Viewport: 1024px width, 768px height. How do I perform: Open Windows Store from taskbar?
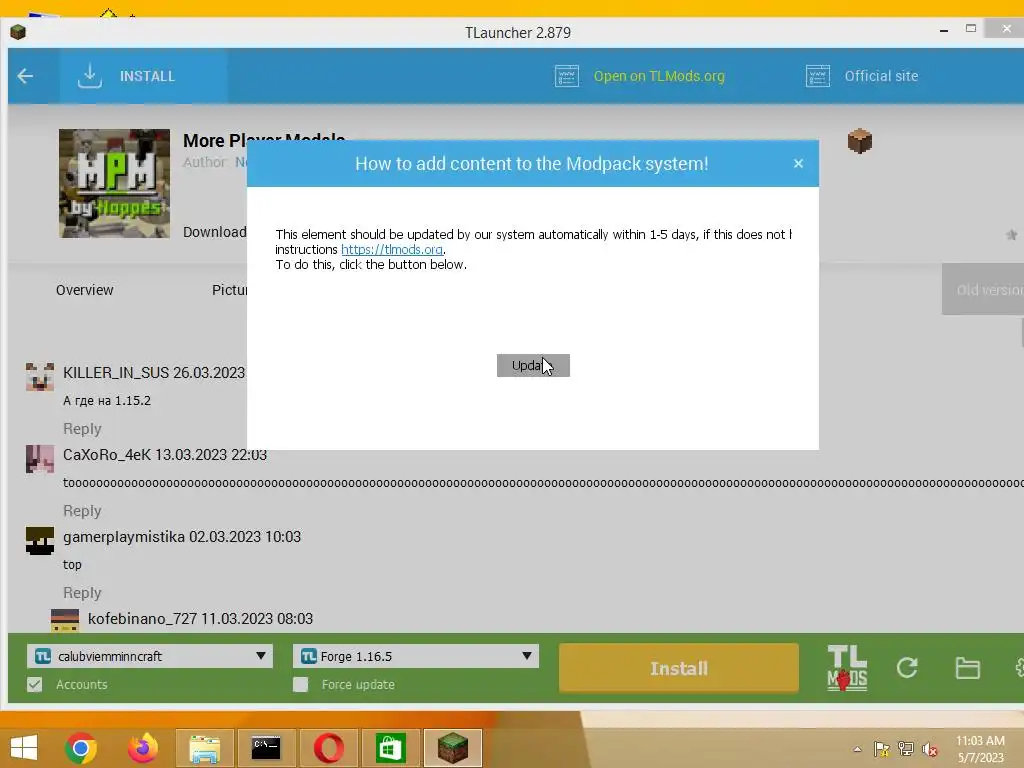391,748
